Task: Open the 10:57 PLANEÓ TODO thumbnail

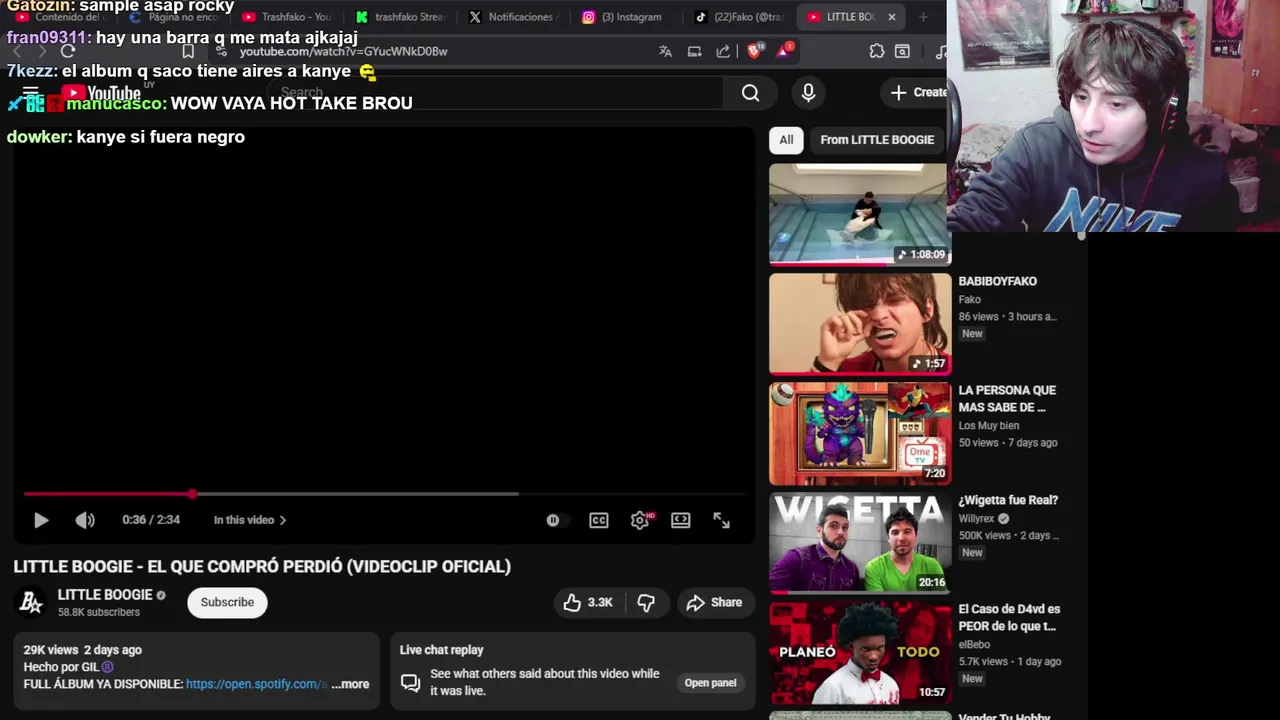Action: pyautogui.click(x=860, y=652)
